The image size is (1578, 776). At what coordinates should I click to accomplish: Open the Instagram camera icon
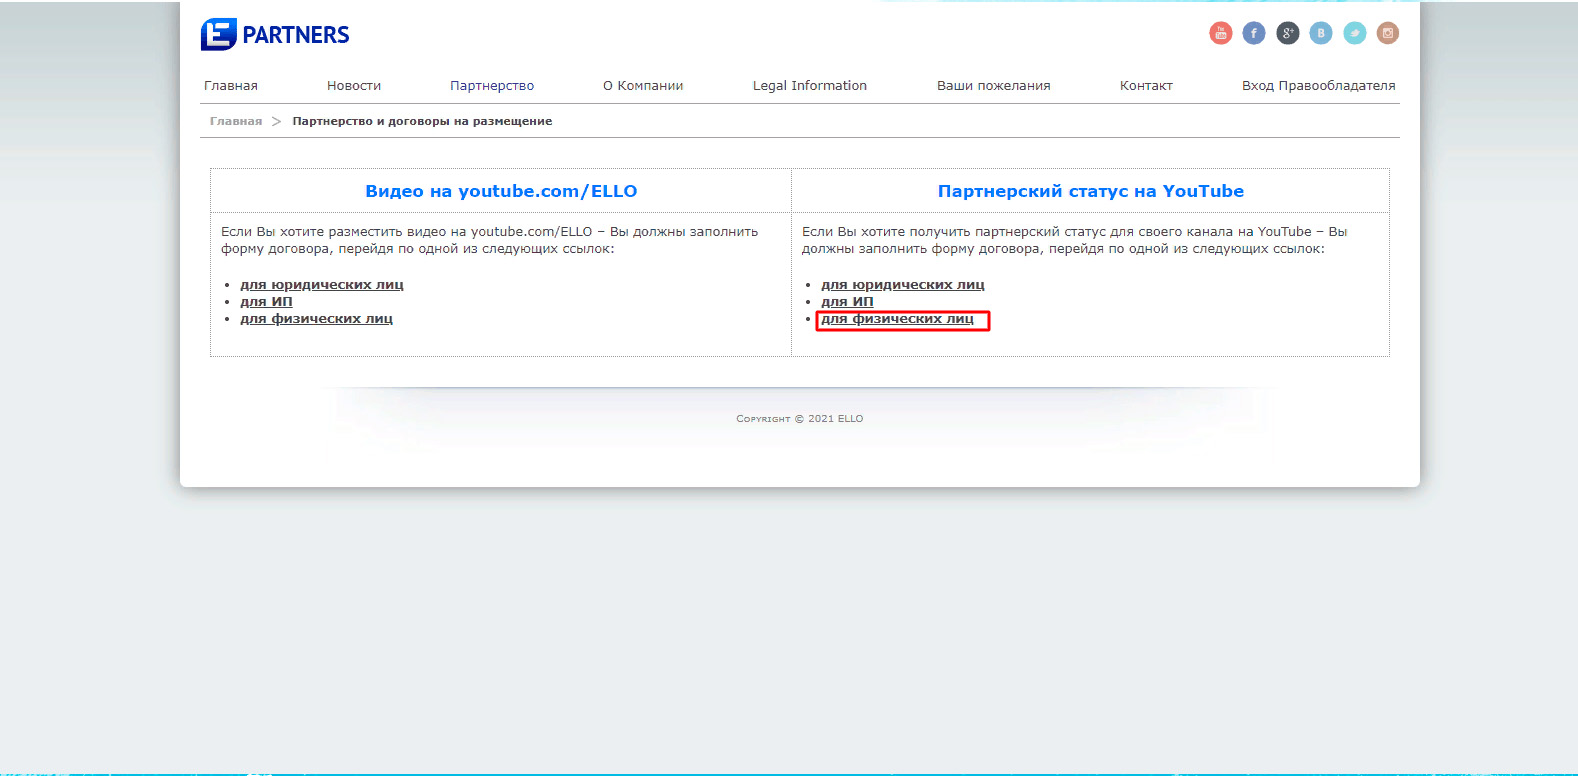[1388, 33]
